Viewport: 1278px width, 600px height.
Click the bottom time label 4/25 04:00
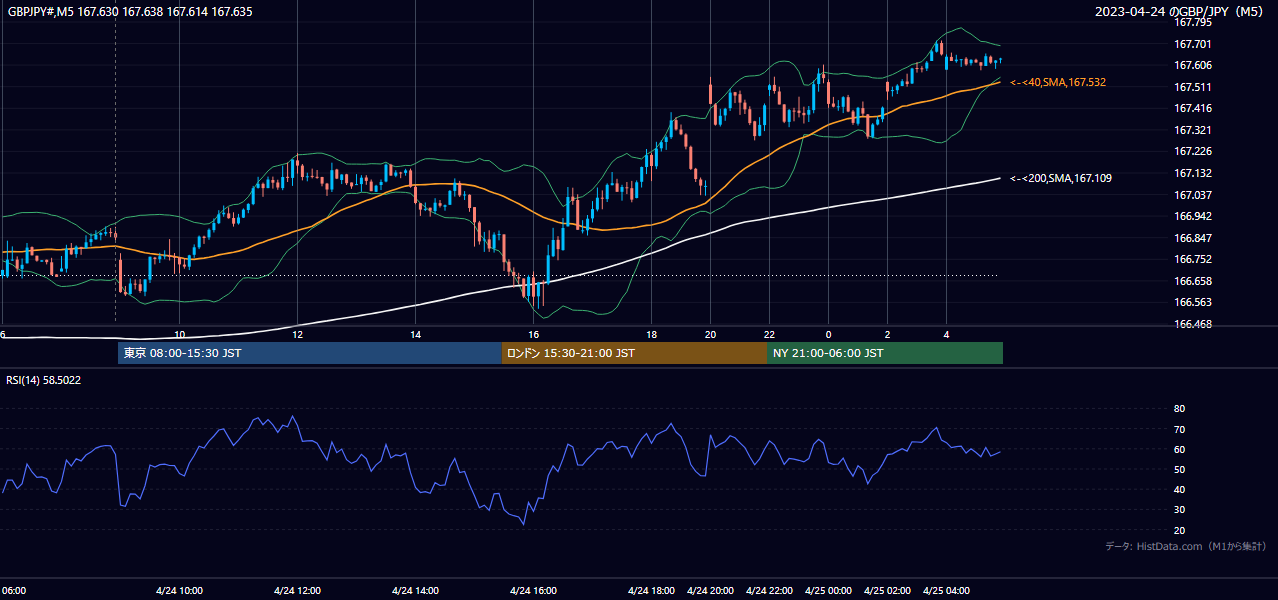pos(946,590)
